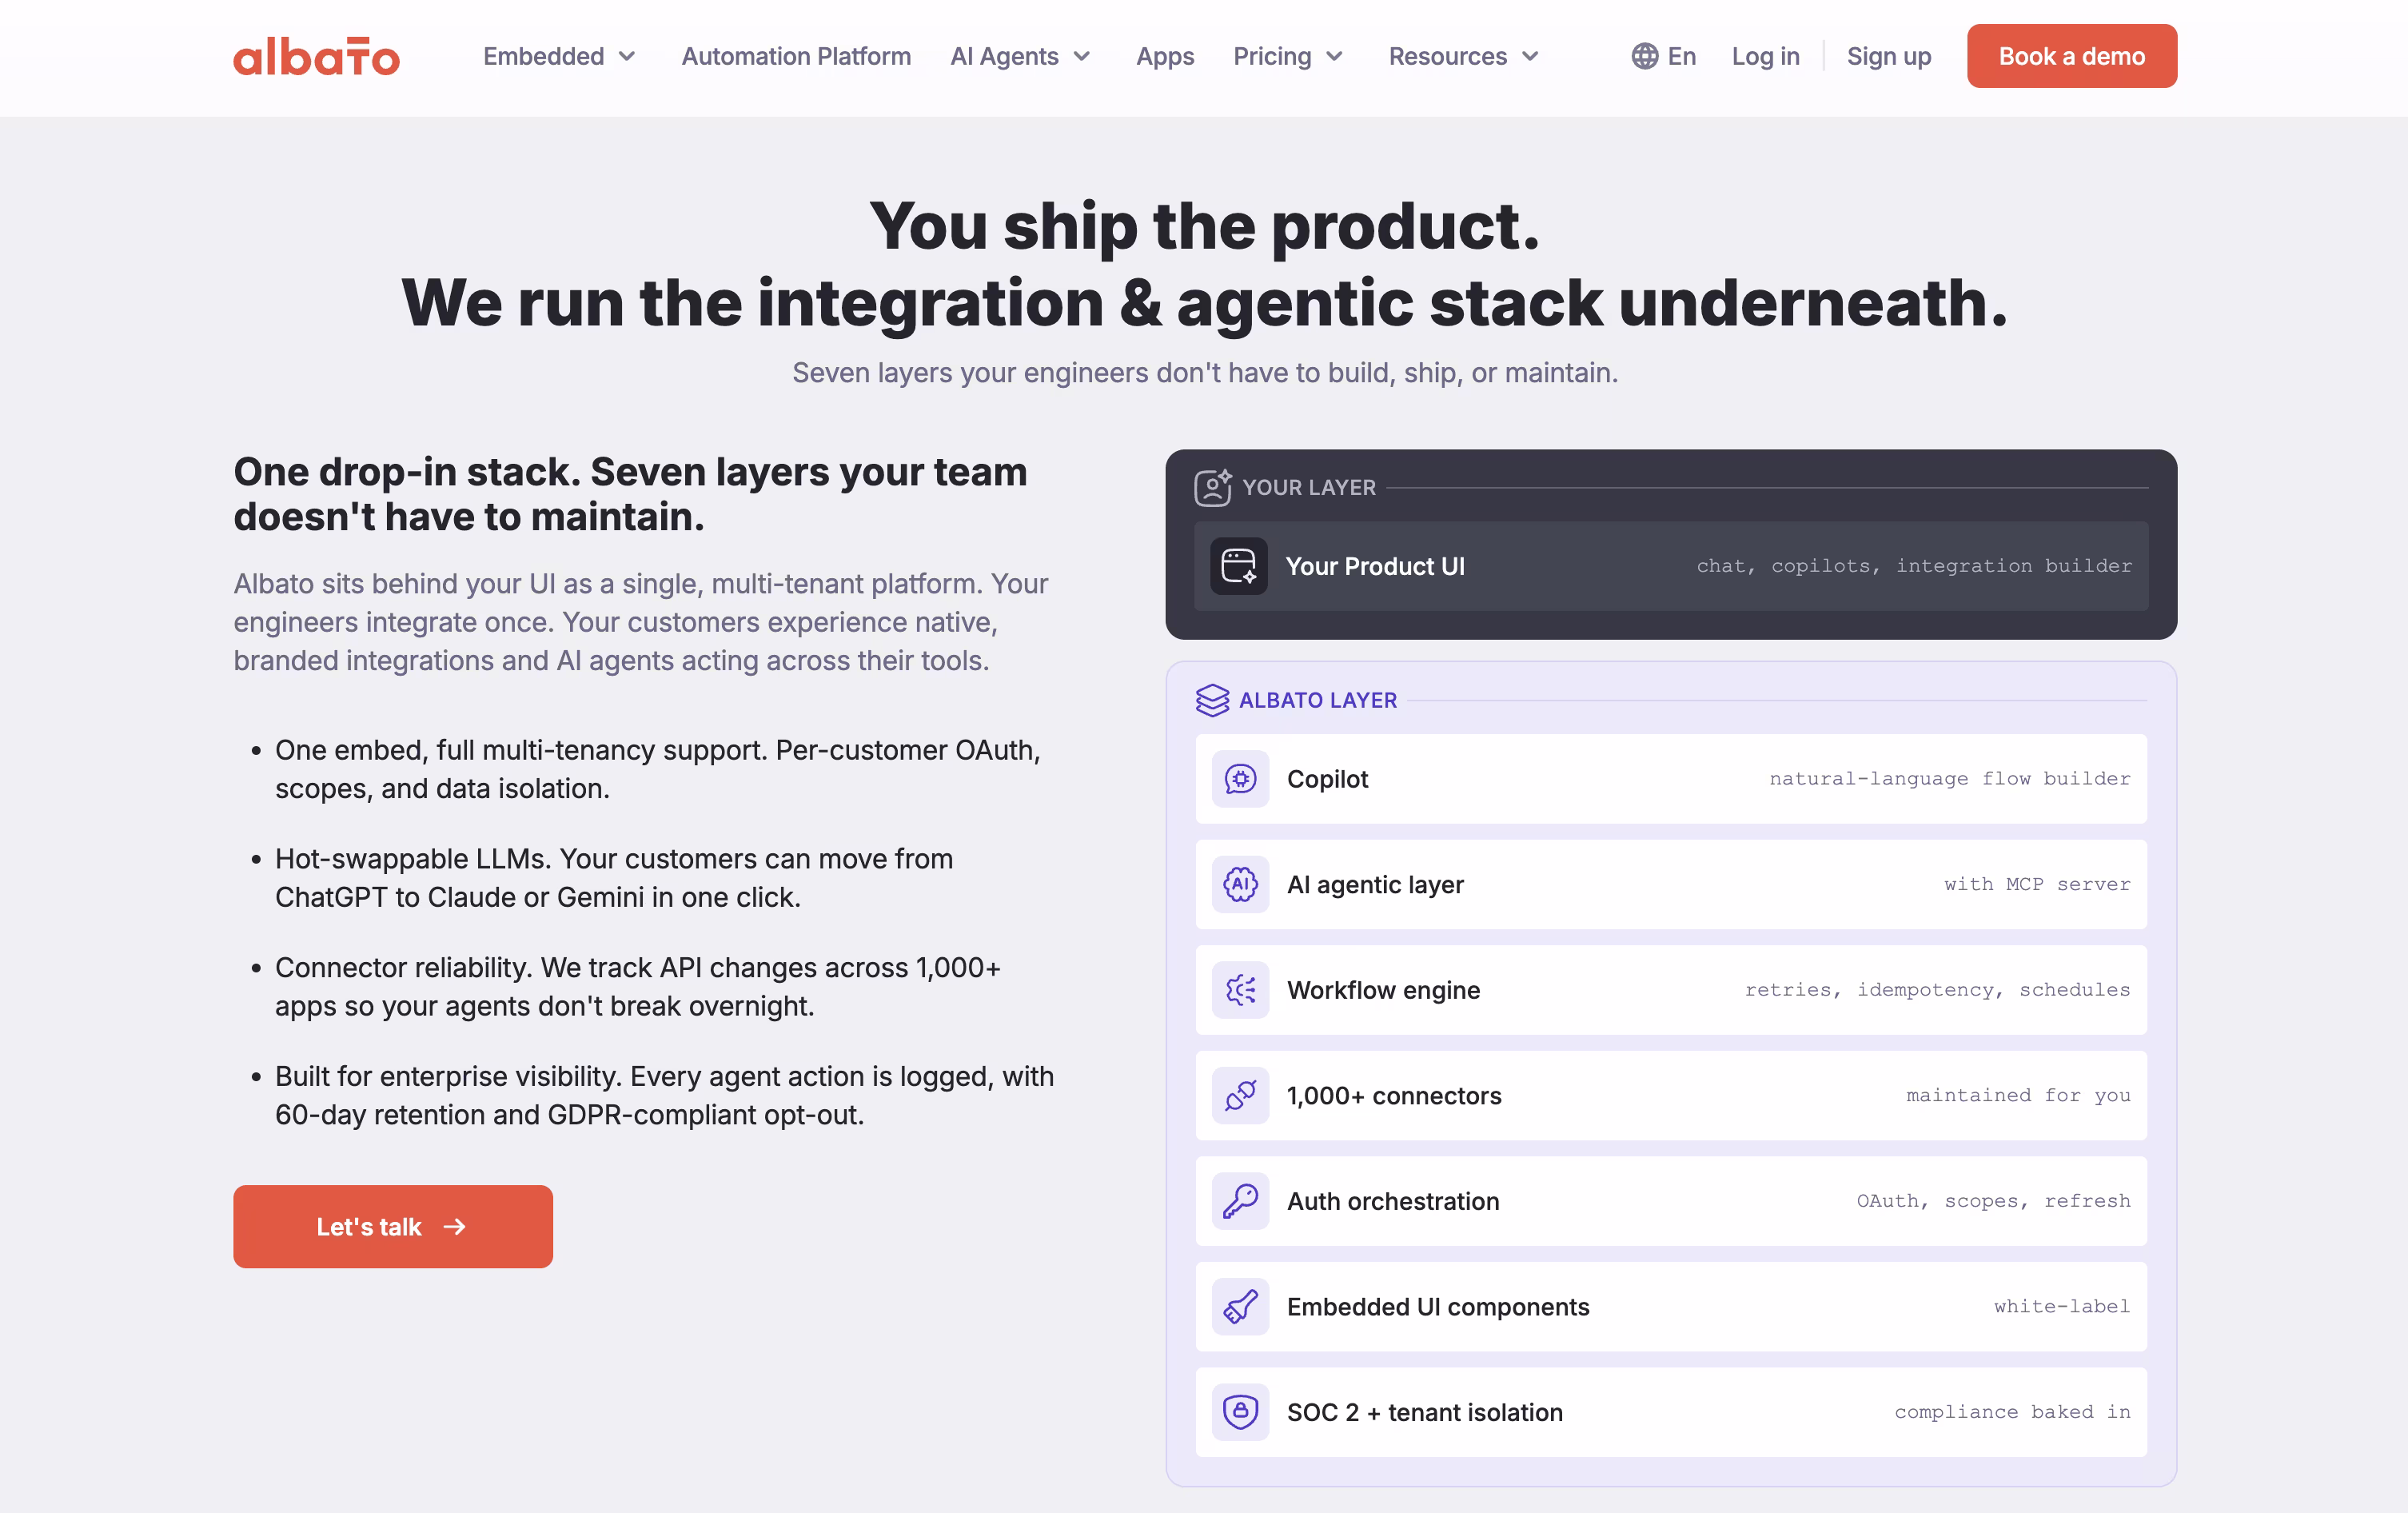2408x1513 pixels.
Task: Click the arrow in Let's talk button
Action: pyautogui.click(x=454, y=1227)
